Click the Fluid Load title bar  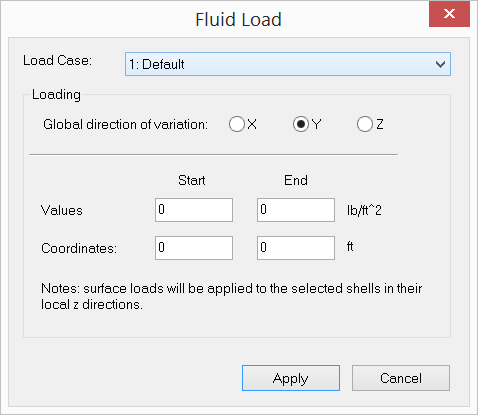[x=238, y=19]
